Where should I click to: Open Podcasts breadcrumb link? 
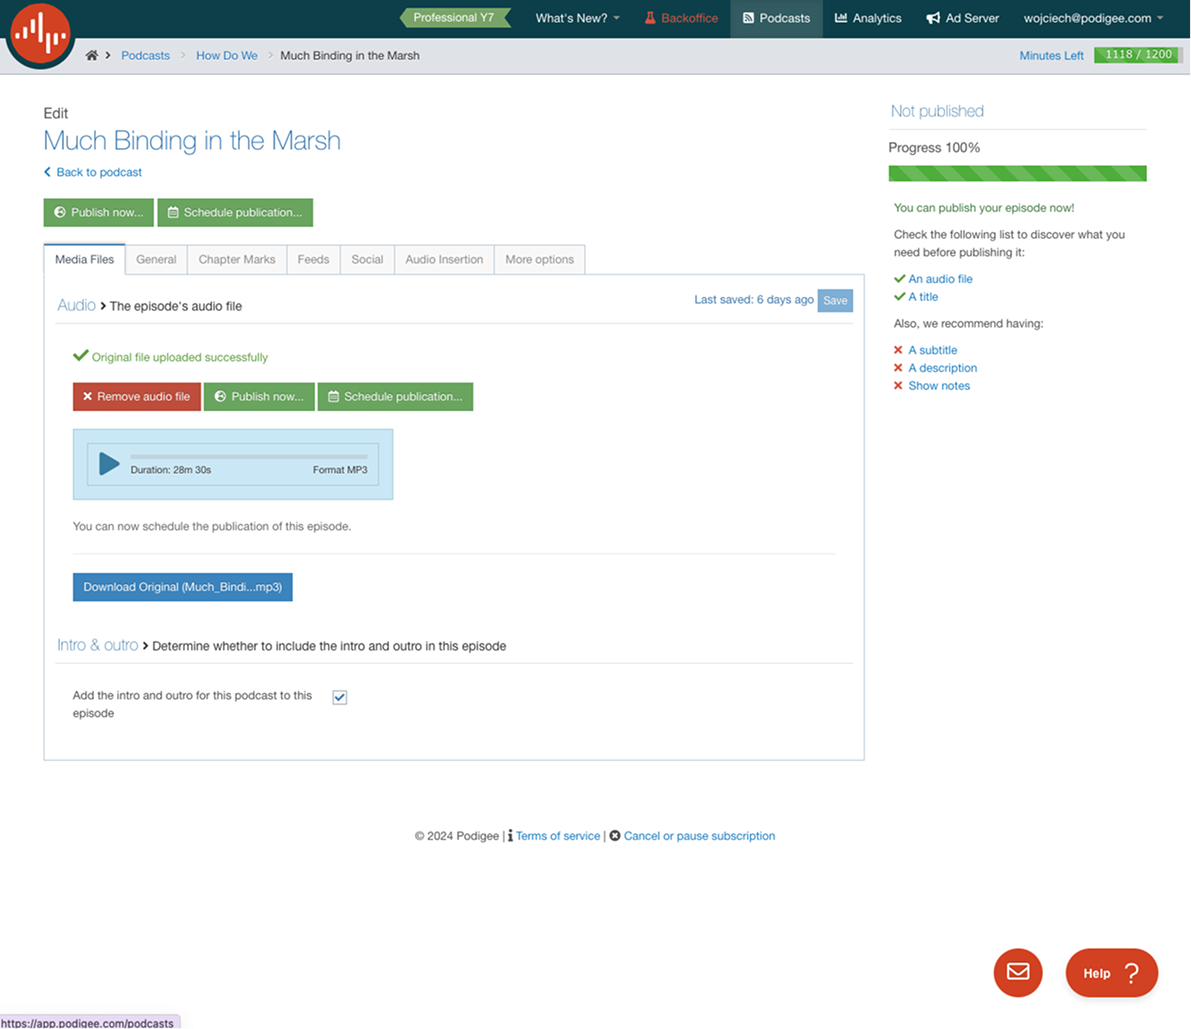[145, 55]
